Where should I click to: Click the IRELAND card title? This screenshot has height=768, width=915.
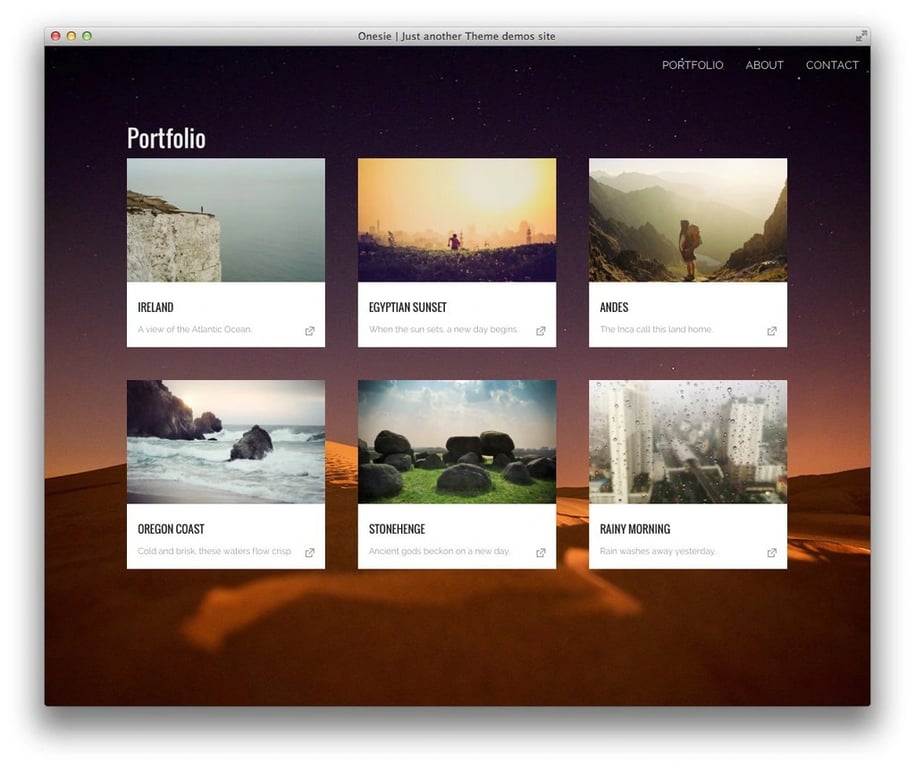(x=156, y=307)
